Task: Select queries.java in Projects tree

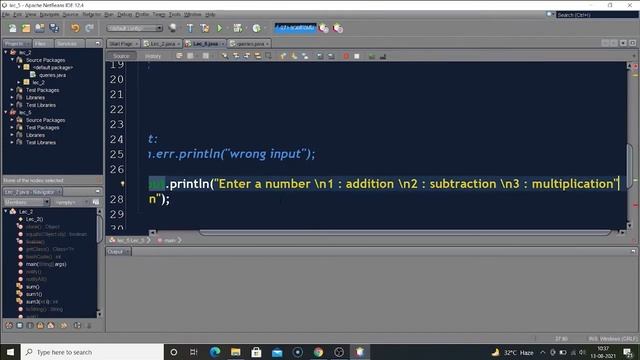Action: coord(52,75)
